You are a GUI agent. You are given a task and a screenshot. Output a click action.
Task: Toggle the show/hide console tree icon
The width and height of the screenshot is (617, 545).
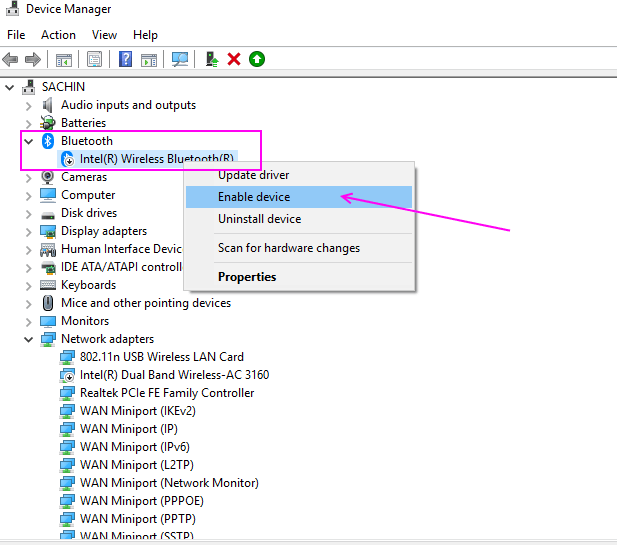point(64,60)
